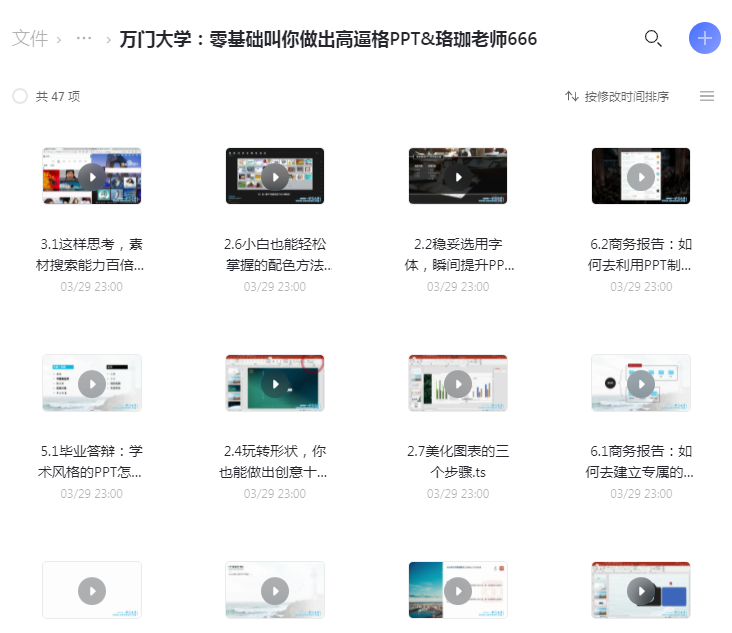Switch view using the list layout icon
The image size is (732, 633).
[707, 96]
